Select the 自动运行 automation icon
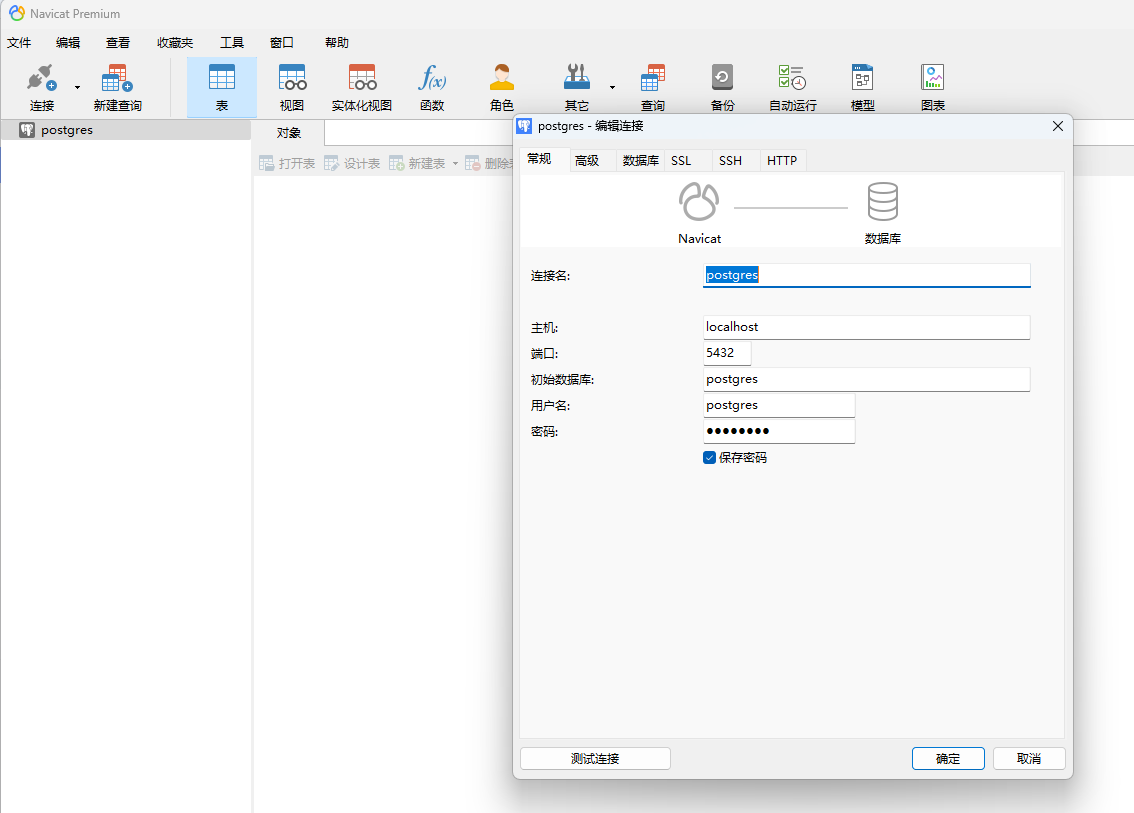The height and width of the screenshot is (813, 1134). (792, 87)
